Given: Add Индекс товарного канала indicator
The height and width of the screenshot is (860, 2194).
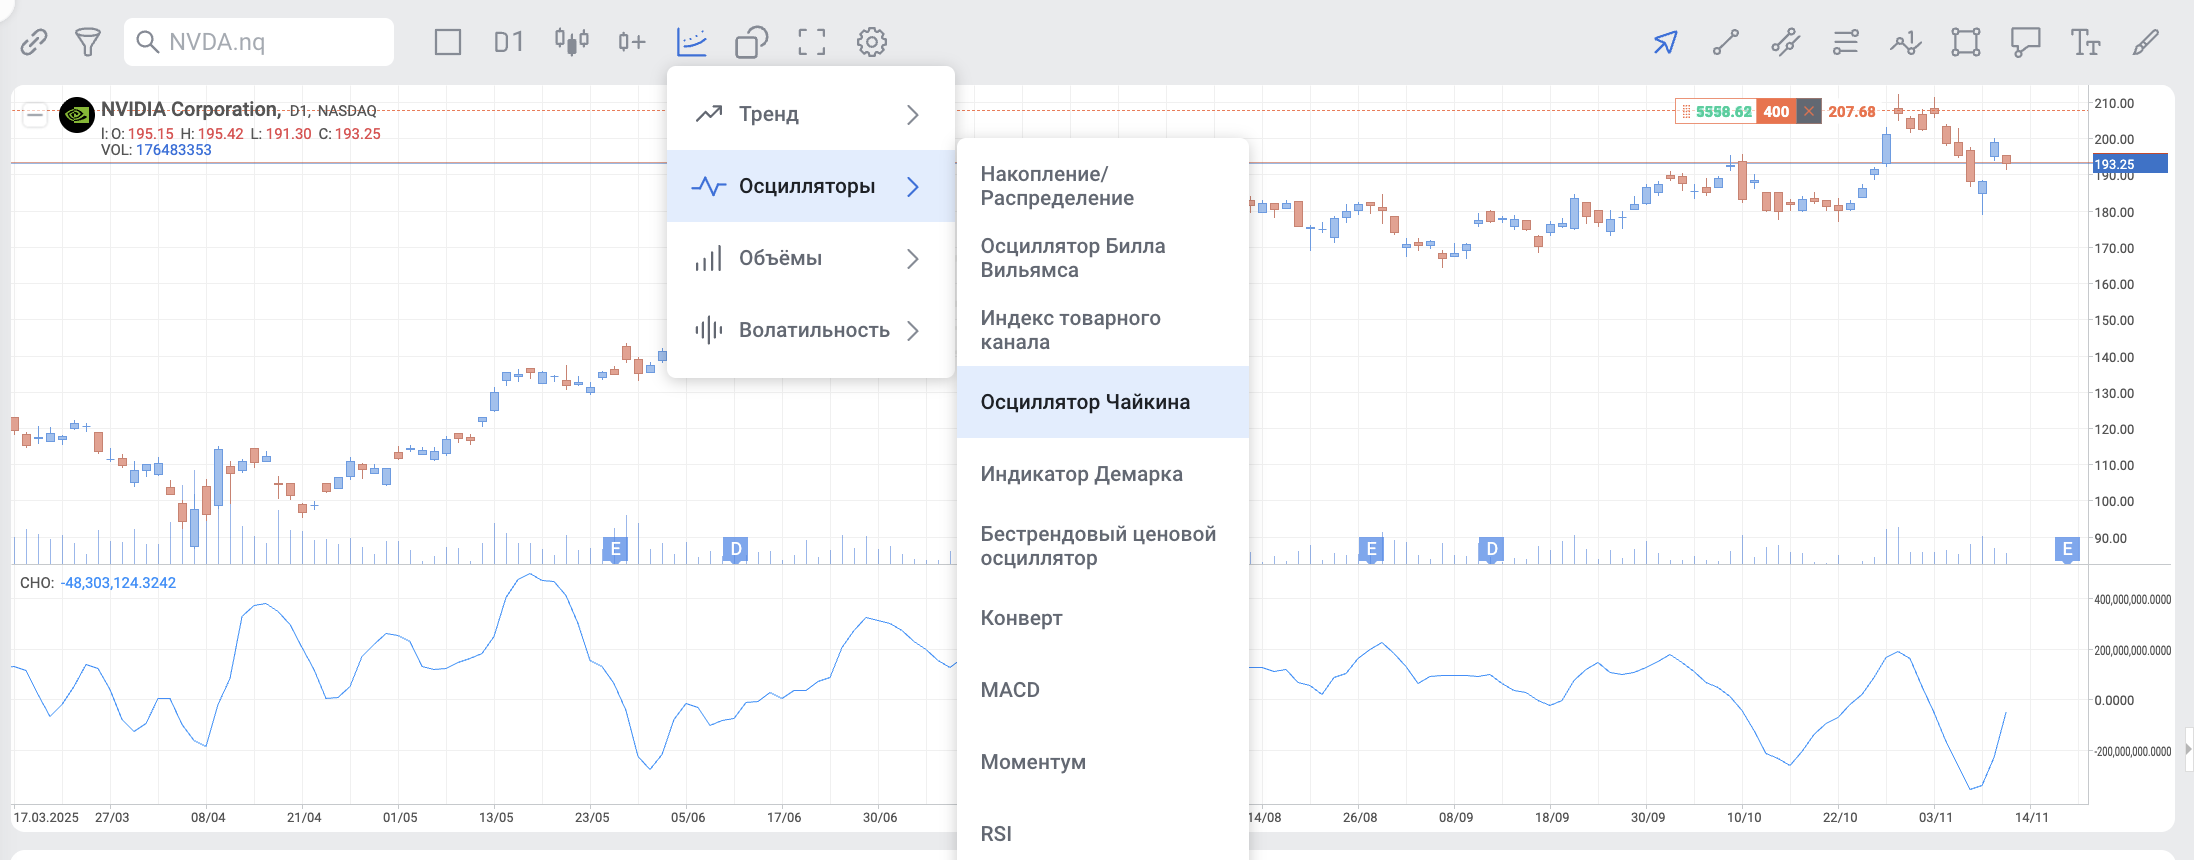Looking at the screenshot, I should (x=1103, y=330).
